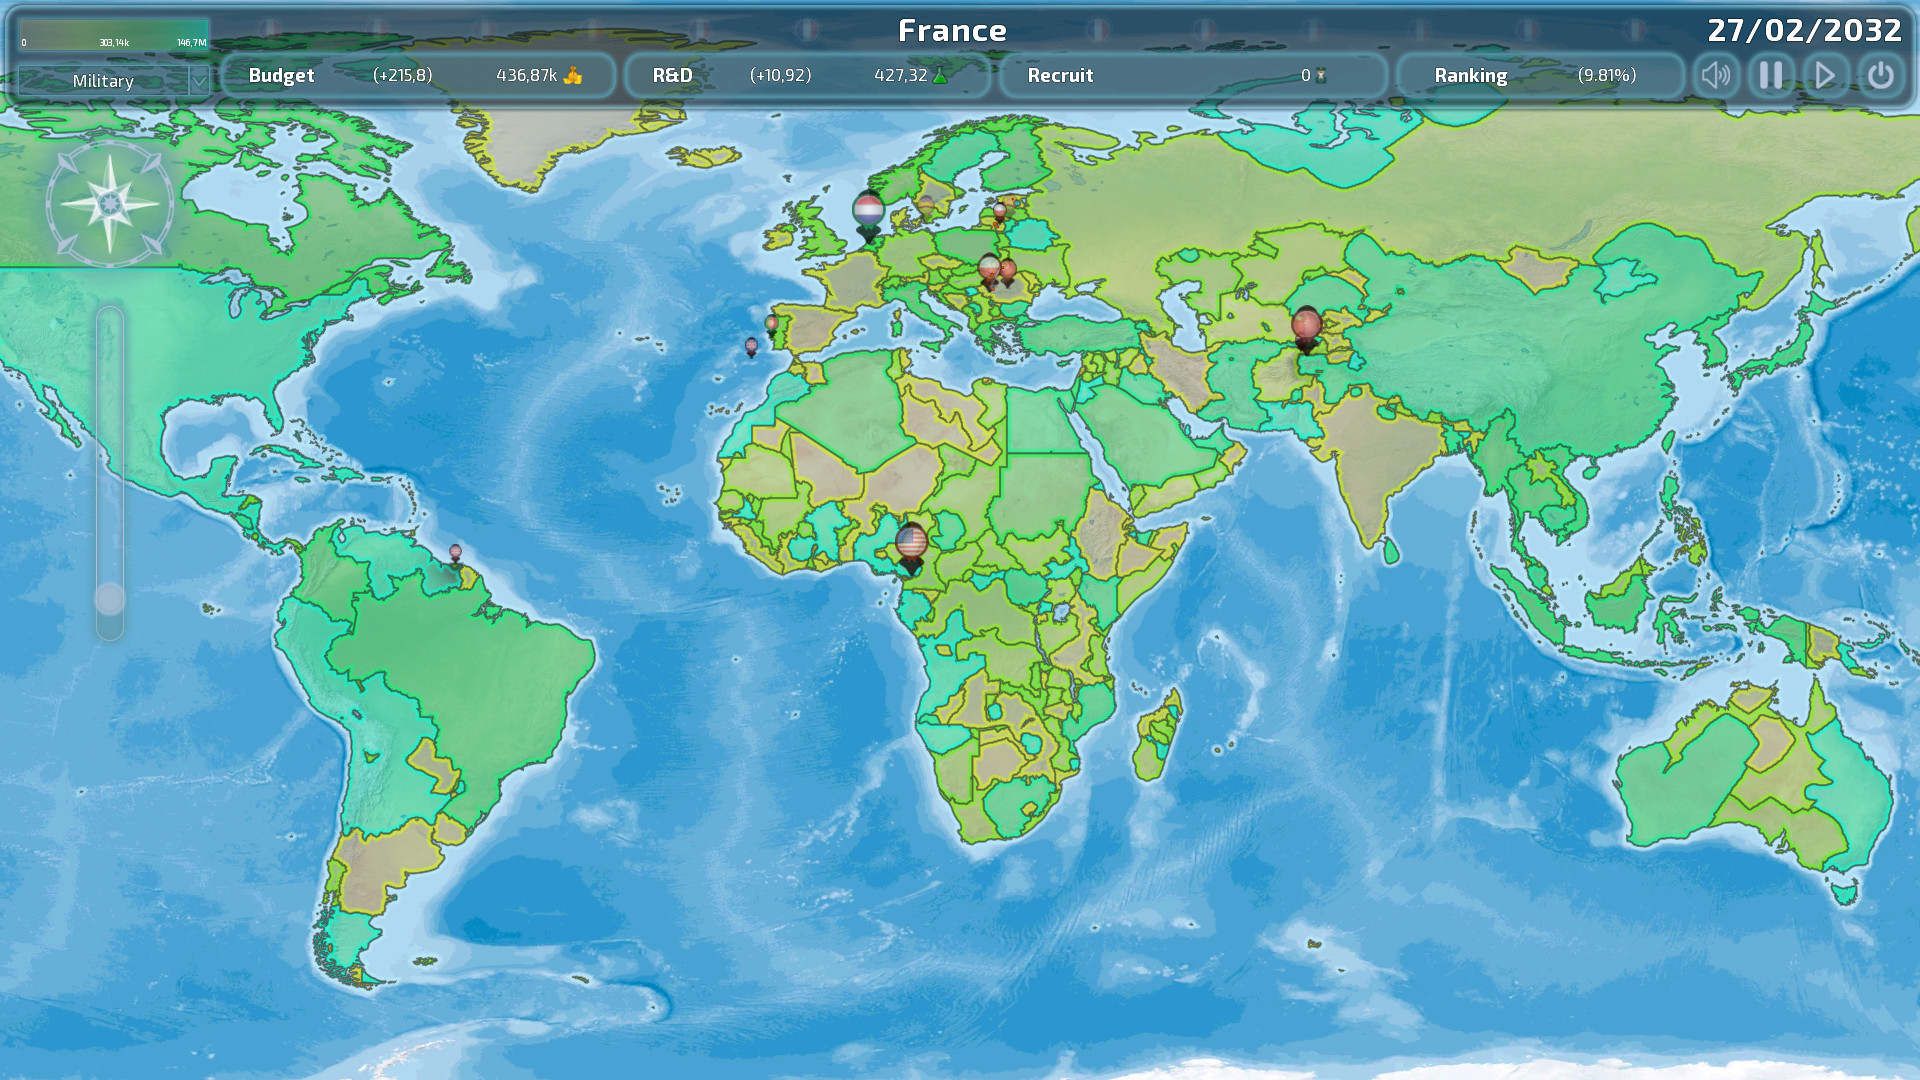Open the Budget panel
Screen dimensions: 1920x1080
281,76
